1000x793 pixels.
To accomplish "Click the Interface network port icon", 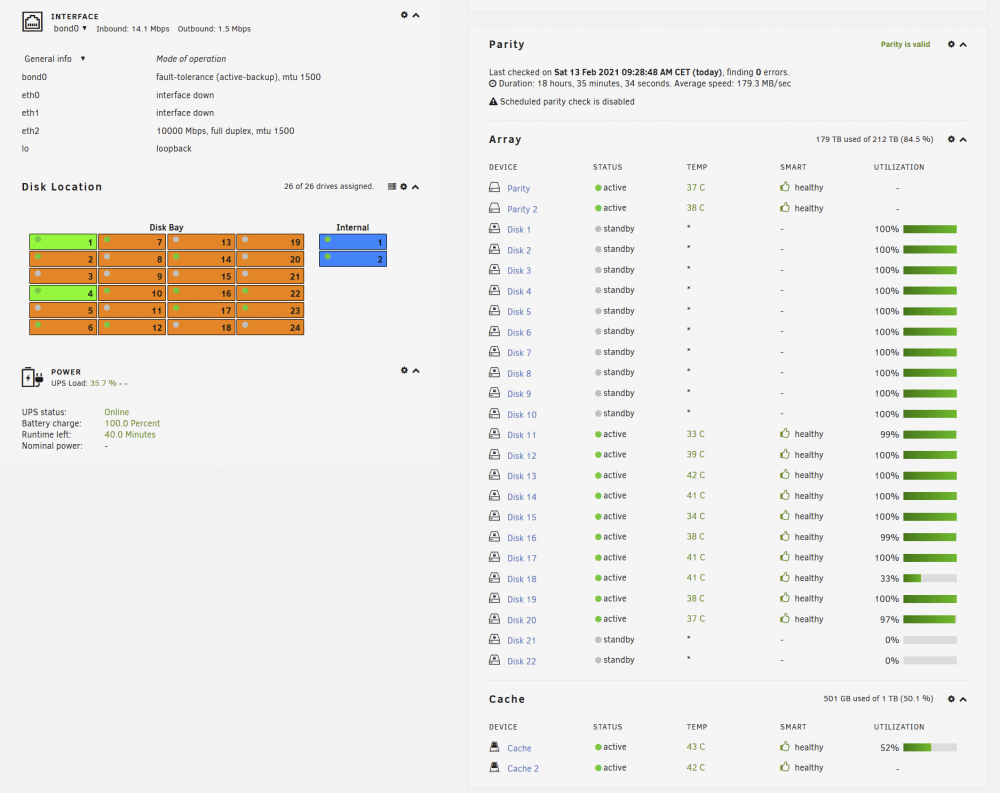I will point(32,22).
